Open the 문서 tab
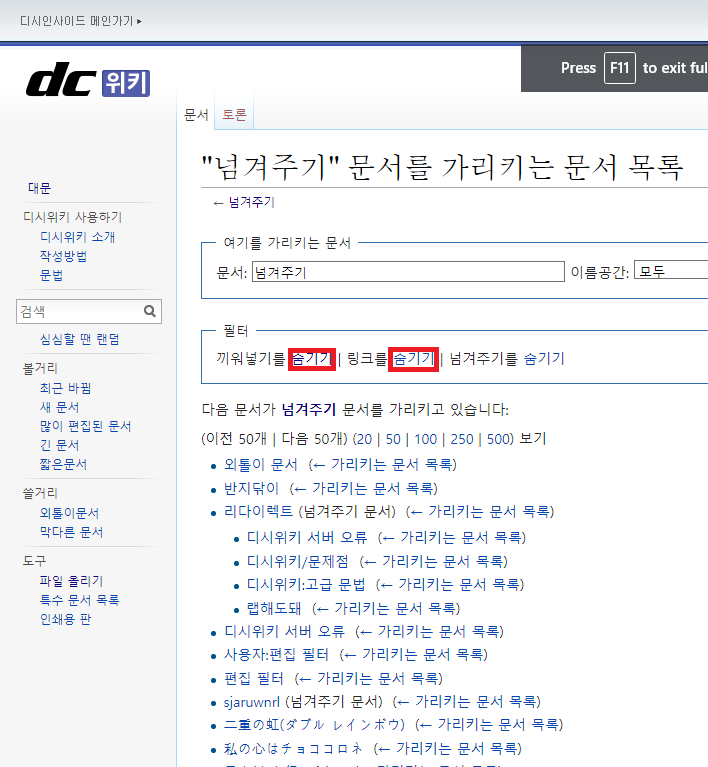The height and width of the screenshot is (767, 708). [x=196, y=115]
